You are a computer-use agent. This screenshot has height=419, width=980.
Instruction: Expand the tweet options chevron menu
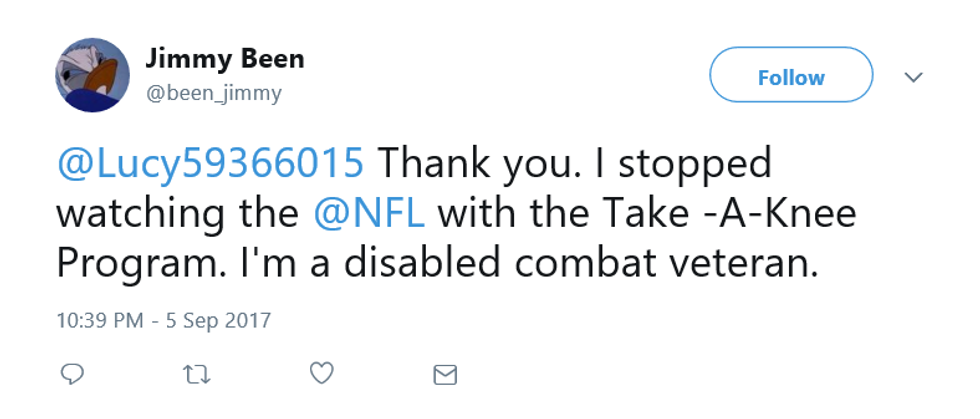[x=913, y=77]
